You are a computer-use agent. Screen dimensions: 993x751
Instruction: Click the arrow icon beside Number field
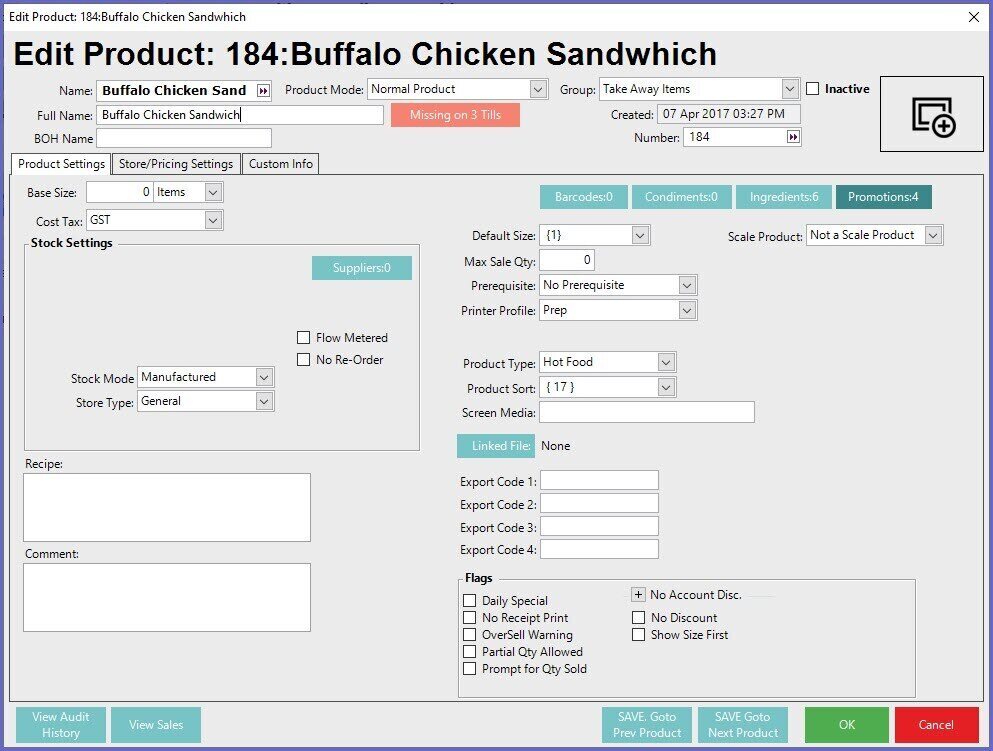(793, 137)
